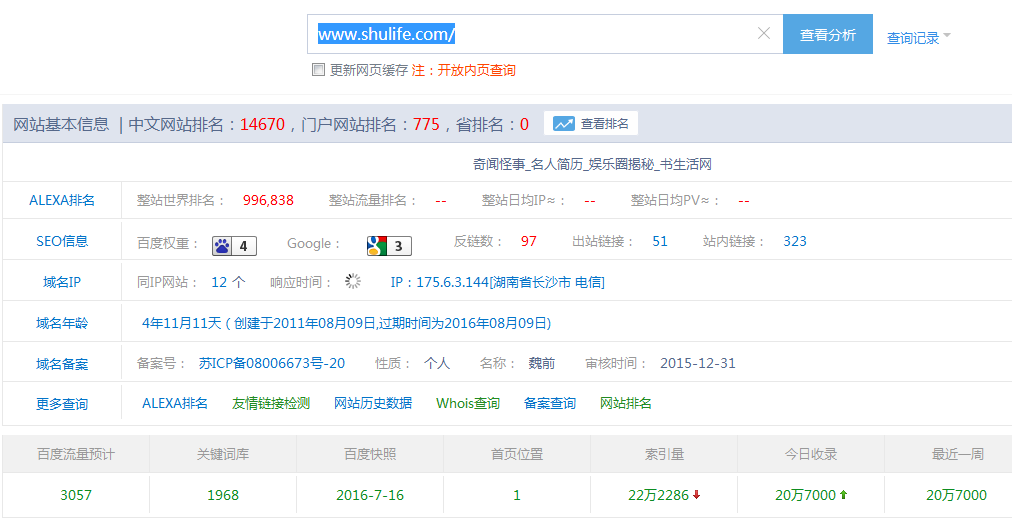Open the 备案查询 link

point(550,403)
